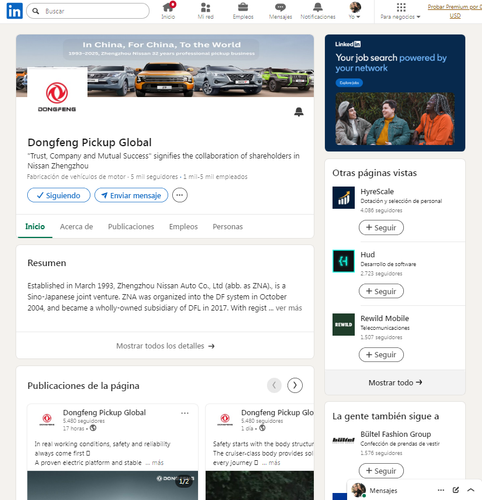Click the cover banner image
The height and width of the screenshot is (500, 482).
click(165, 66)
